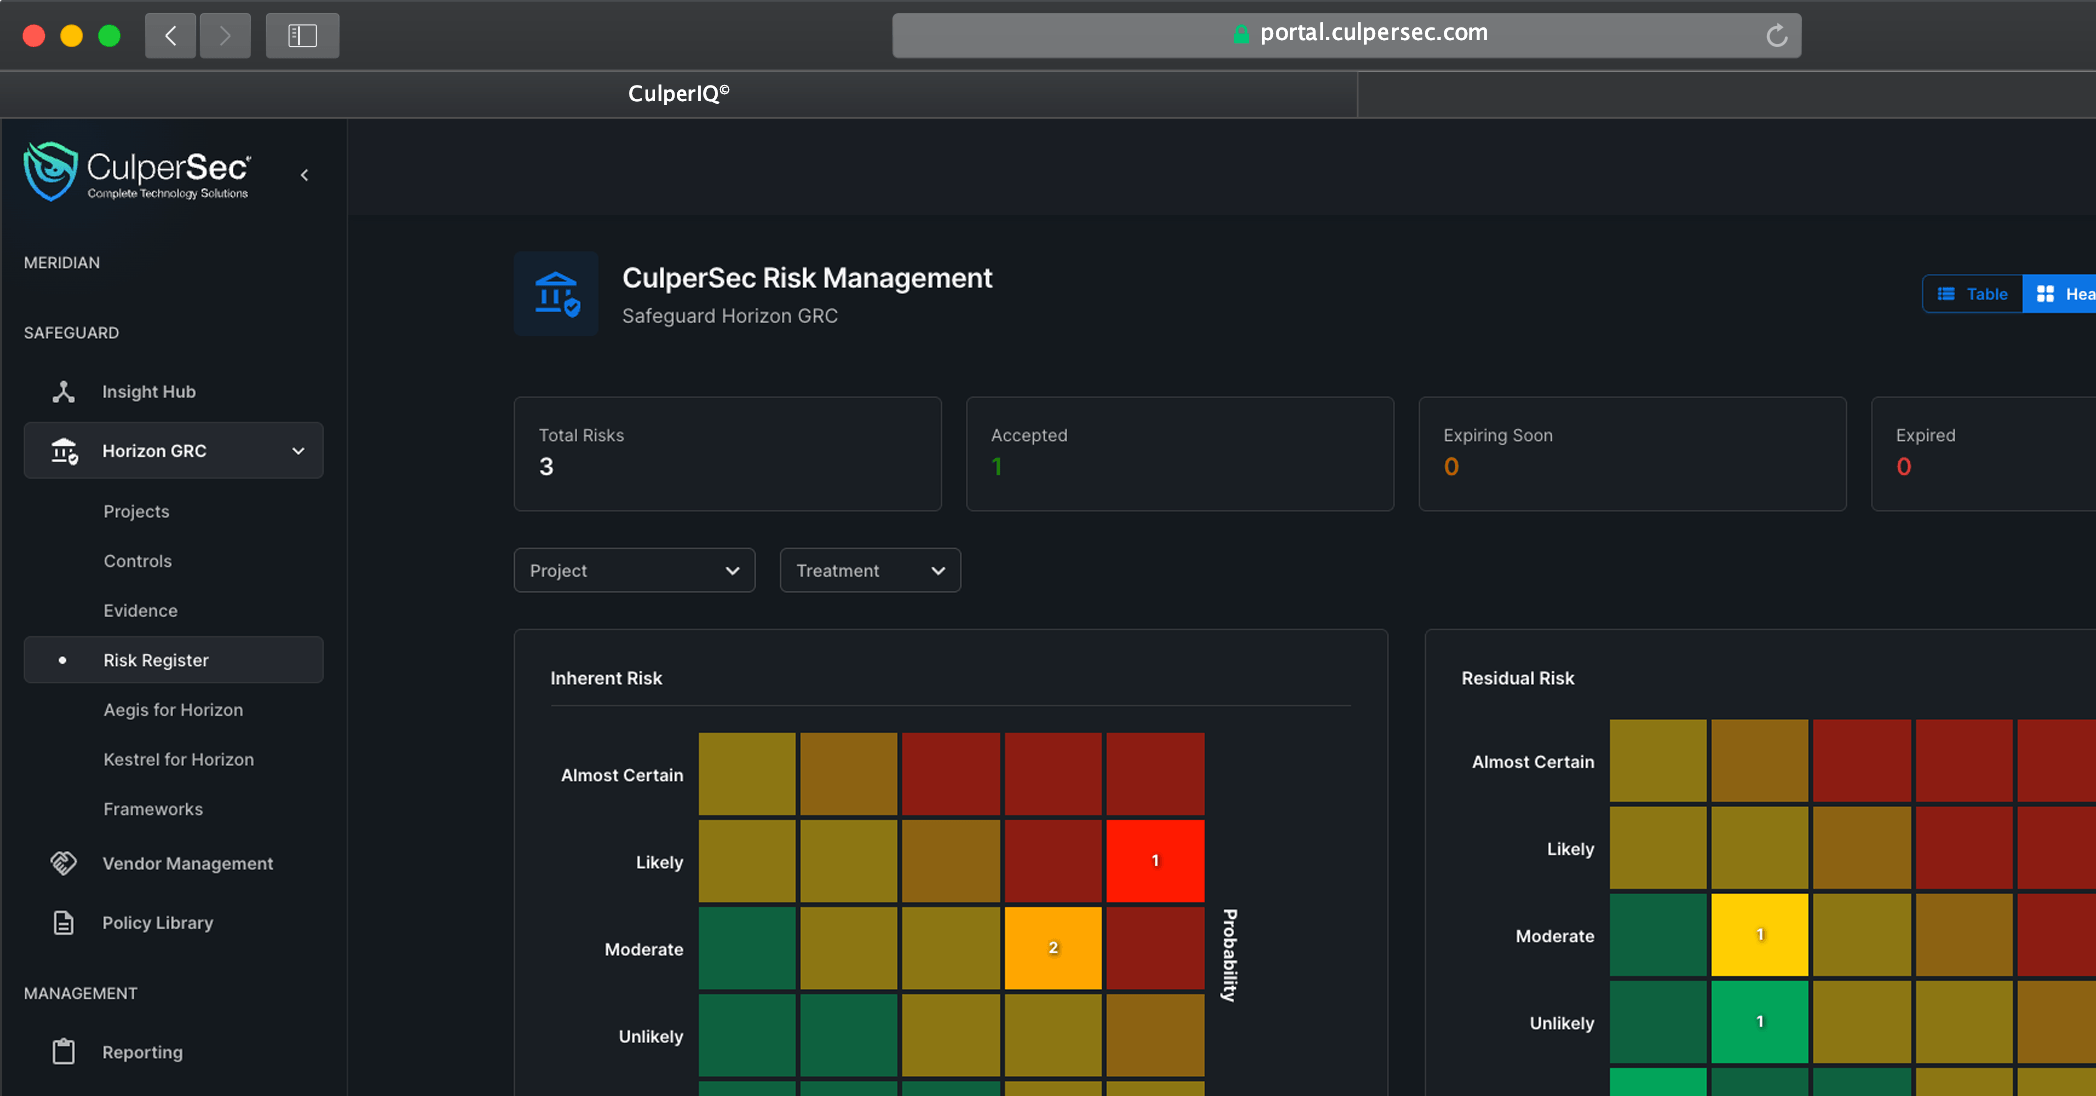
Task: Open Controls in the sidebar
Action: coord(138,561)
